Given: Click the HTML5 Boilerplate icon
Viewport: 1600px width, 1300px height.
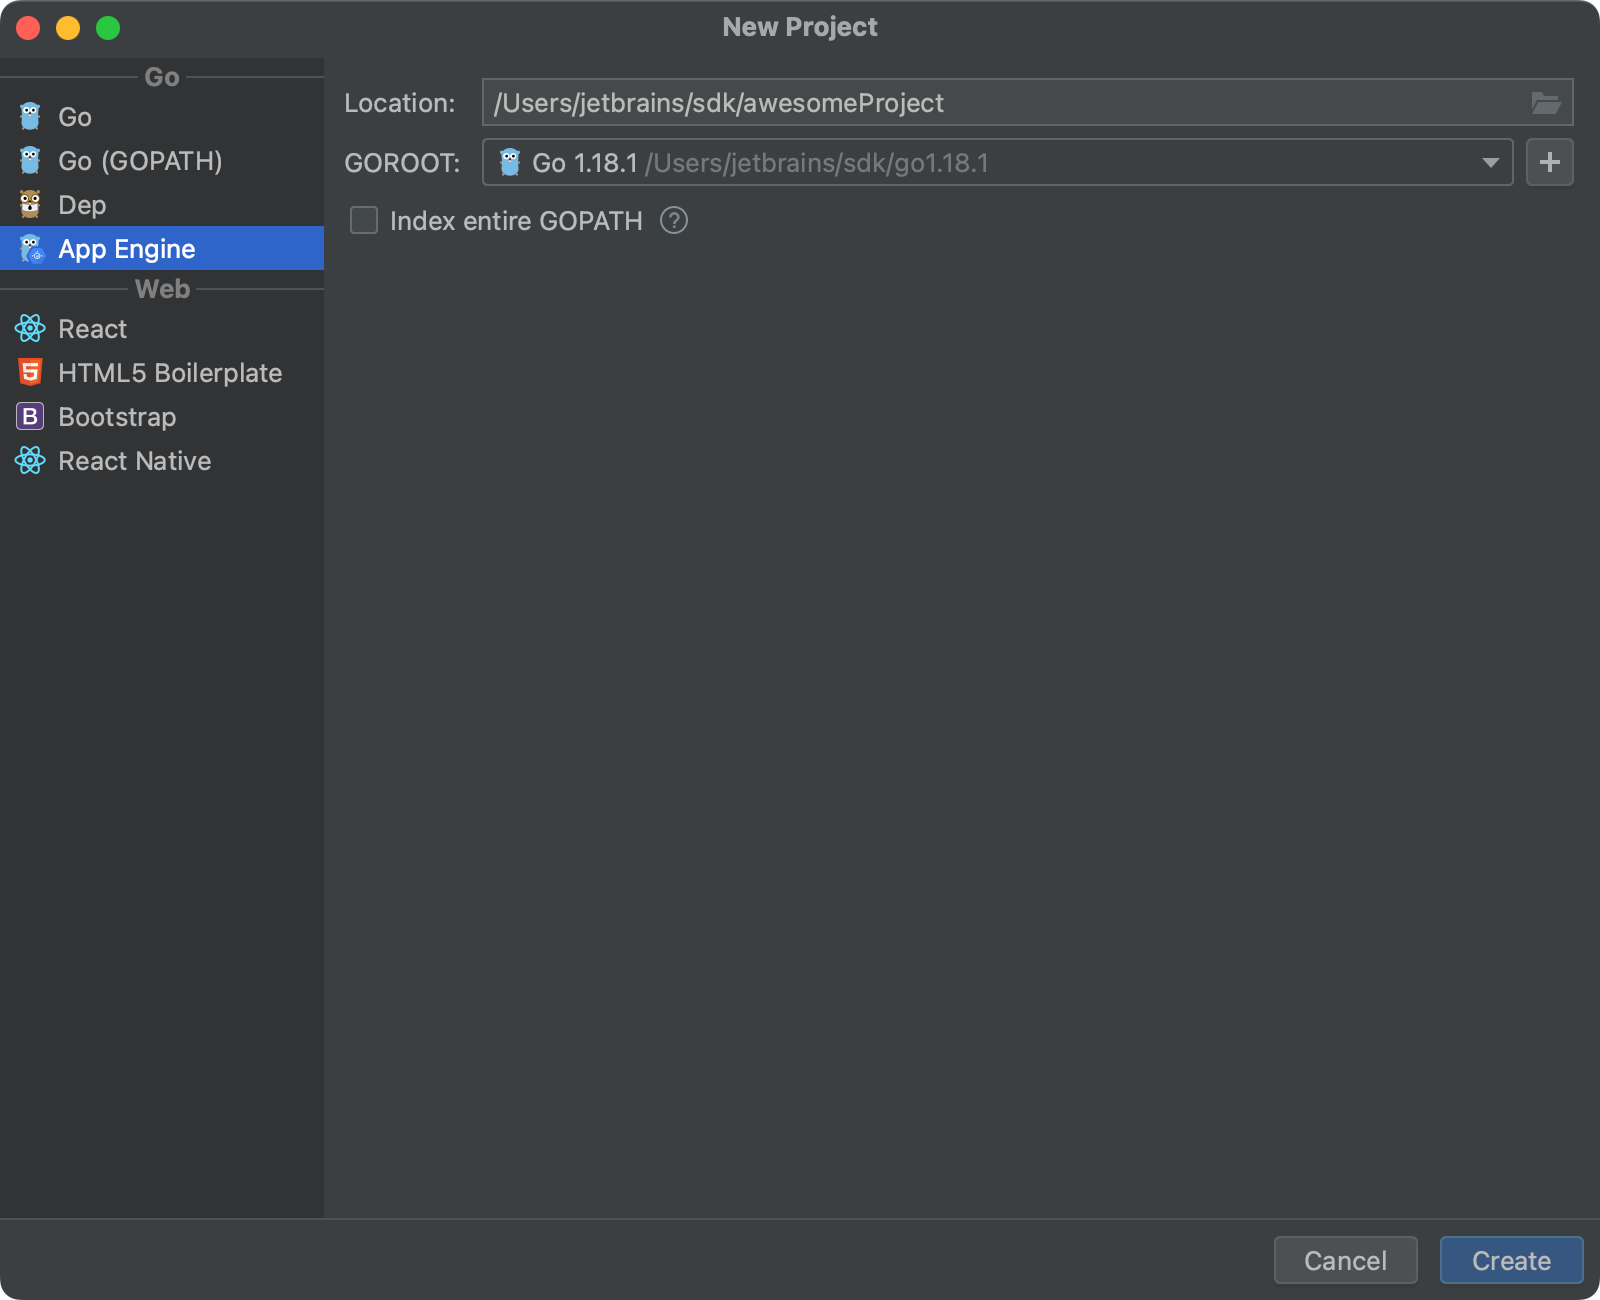Looking at the screenshot, I should pyautogui.click(x=30, y=372).
